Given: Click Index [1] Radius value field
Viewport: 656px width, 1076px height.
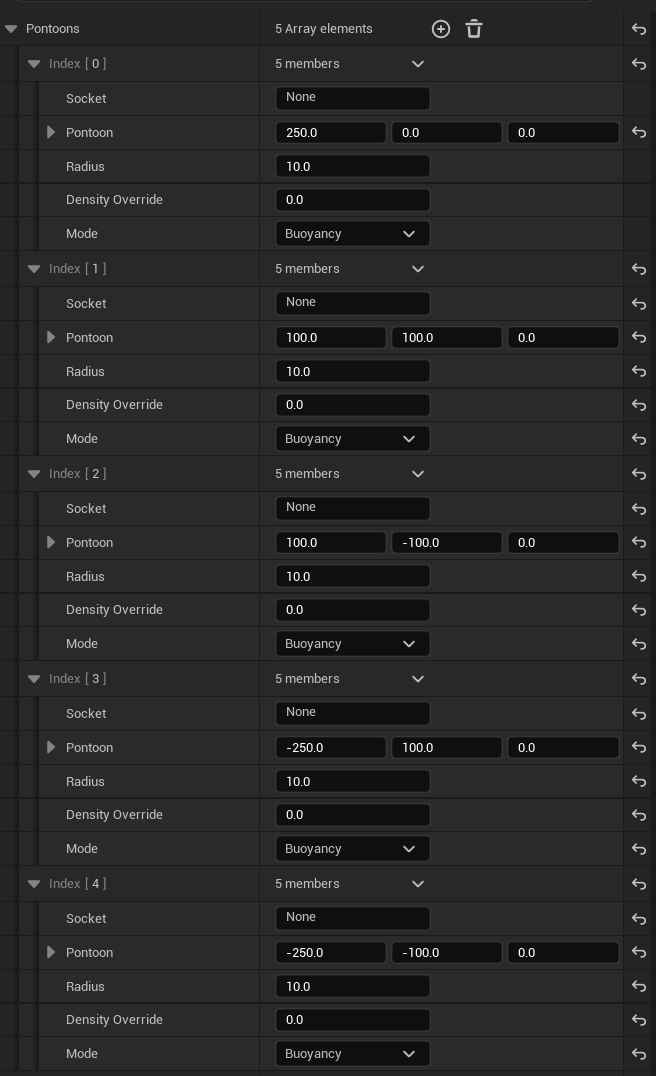Looking at the screenshot, I should click(x=352, y=371).
